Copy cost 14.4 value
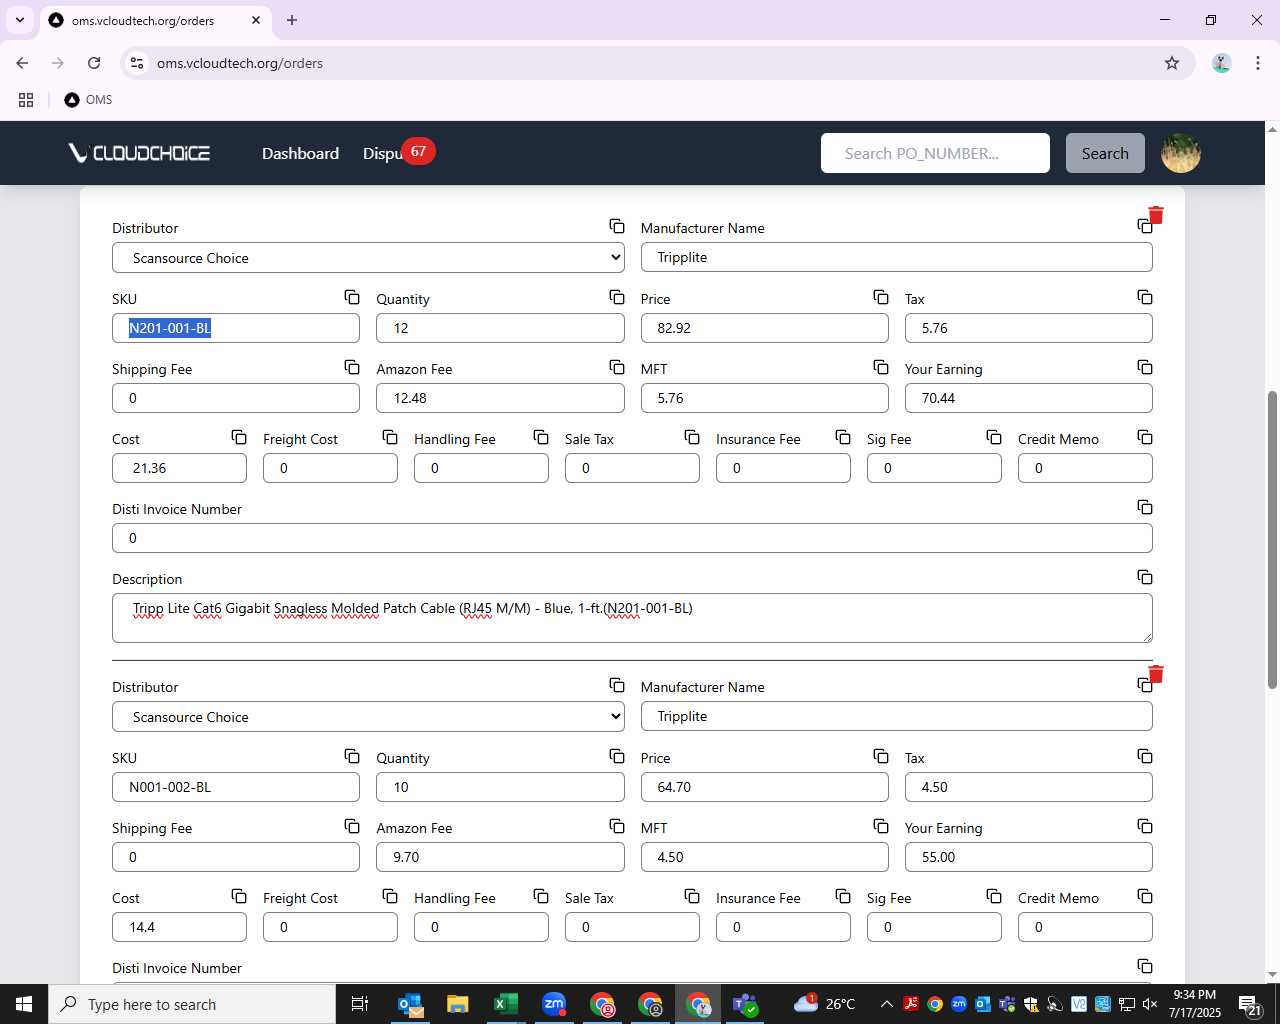The height and width of the screenshot is (1024, 1280). [x=239, y=896]
